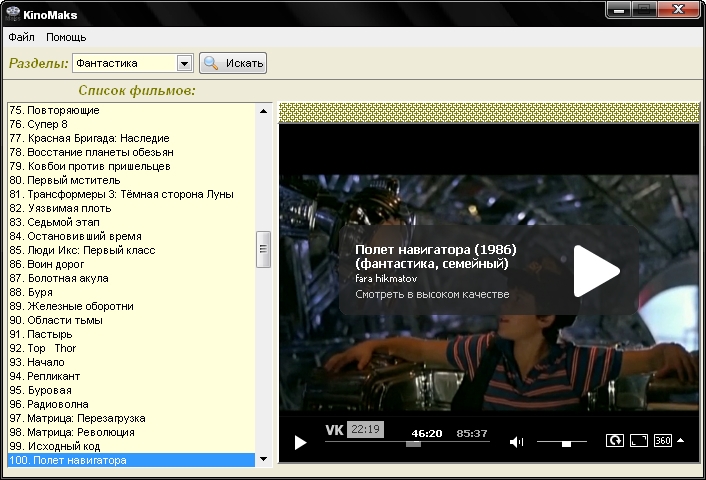Select '100. Полет навигатора' highlighted row
Image resolution: width=706 pixels, height=480 pixels.
131,460
